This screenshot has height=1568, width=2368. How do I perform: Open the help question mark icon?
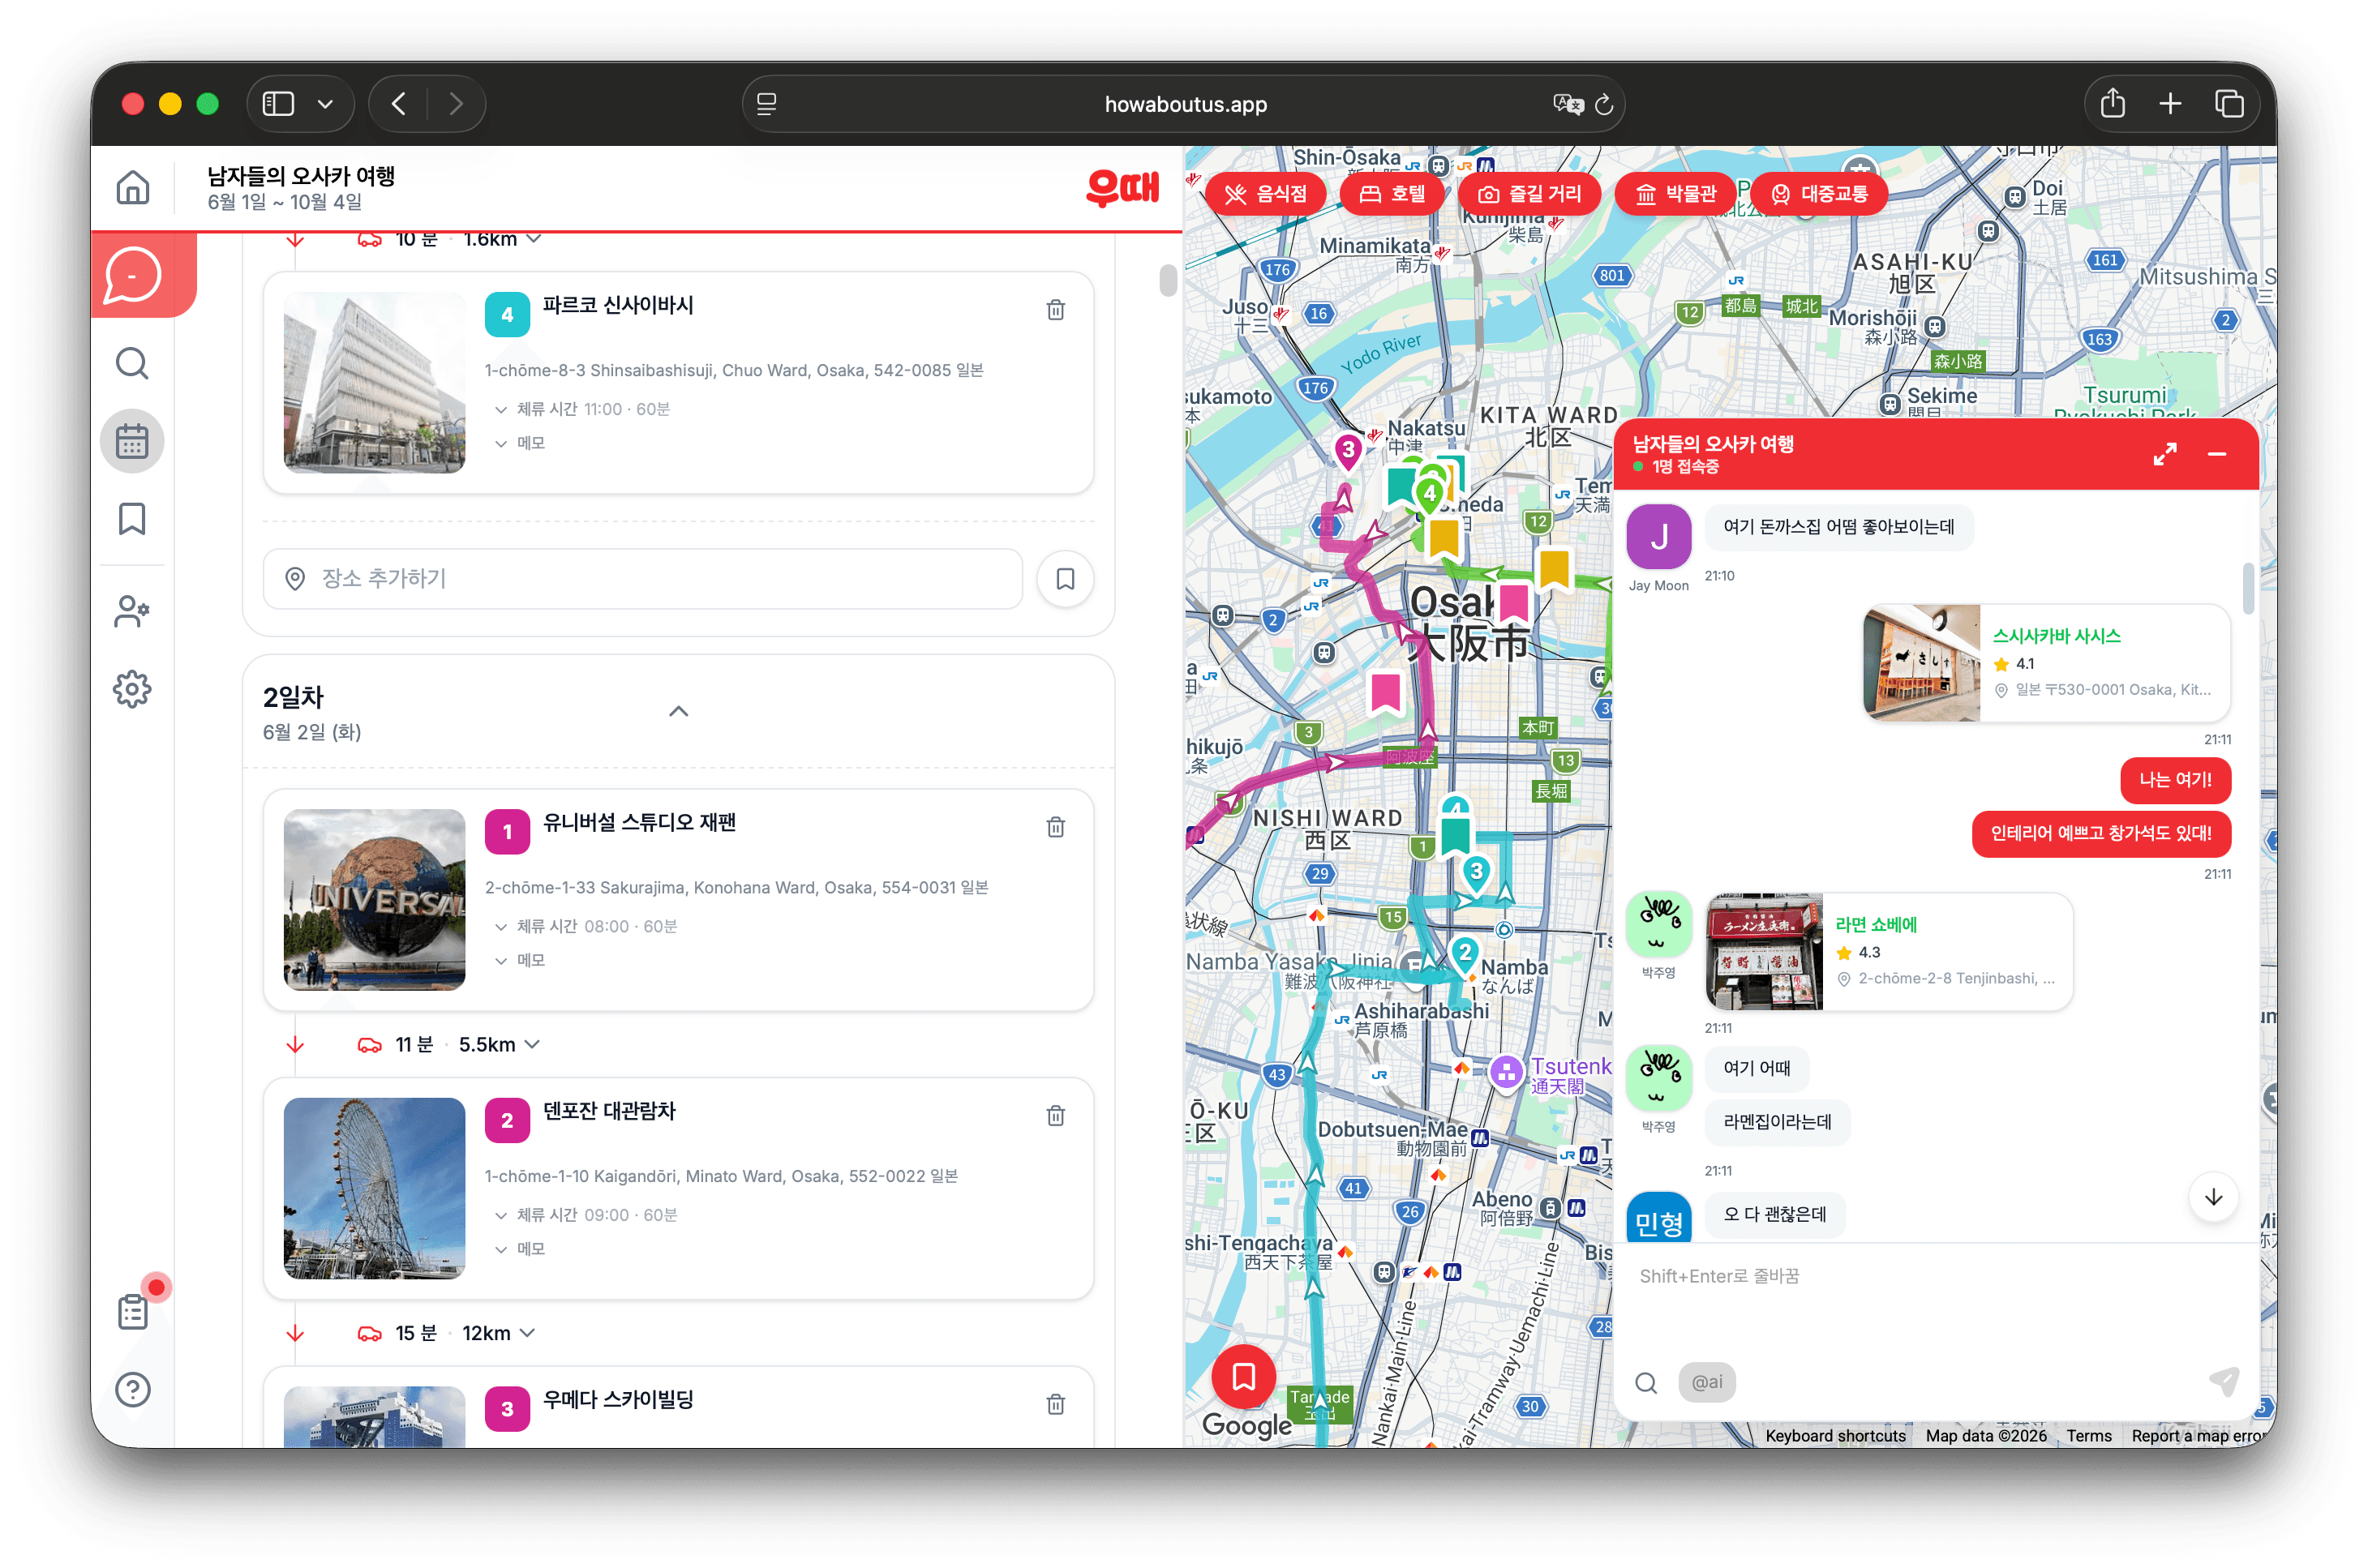tap(133, 1389)
